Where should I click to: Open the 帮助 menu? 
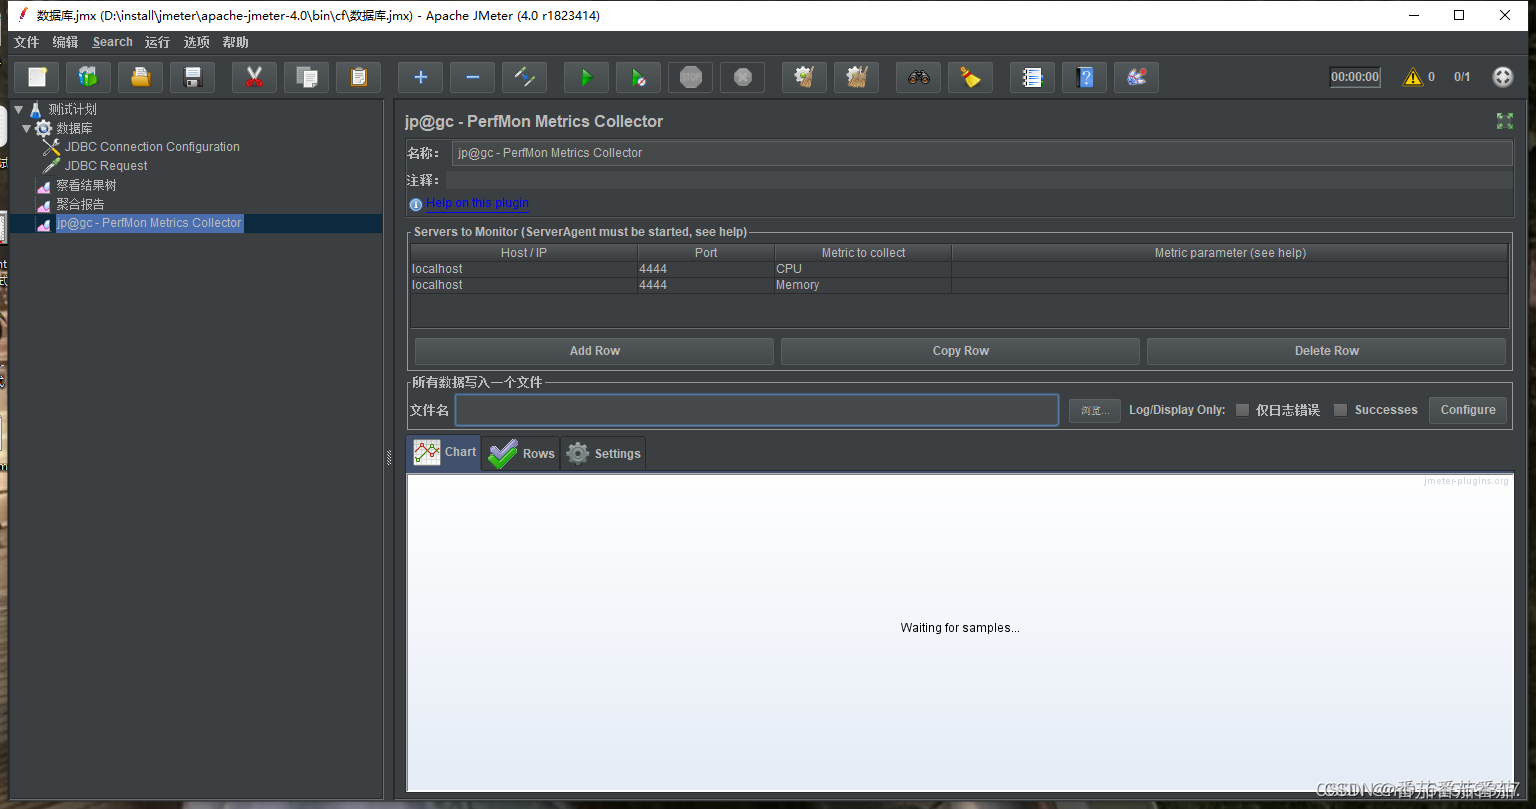pyautogui.click(x=236, y=42)
